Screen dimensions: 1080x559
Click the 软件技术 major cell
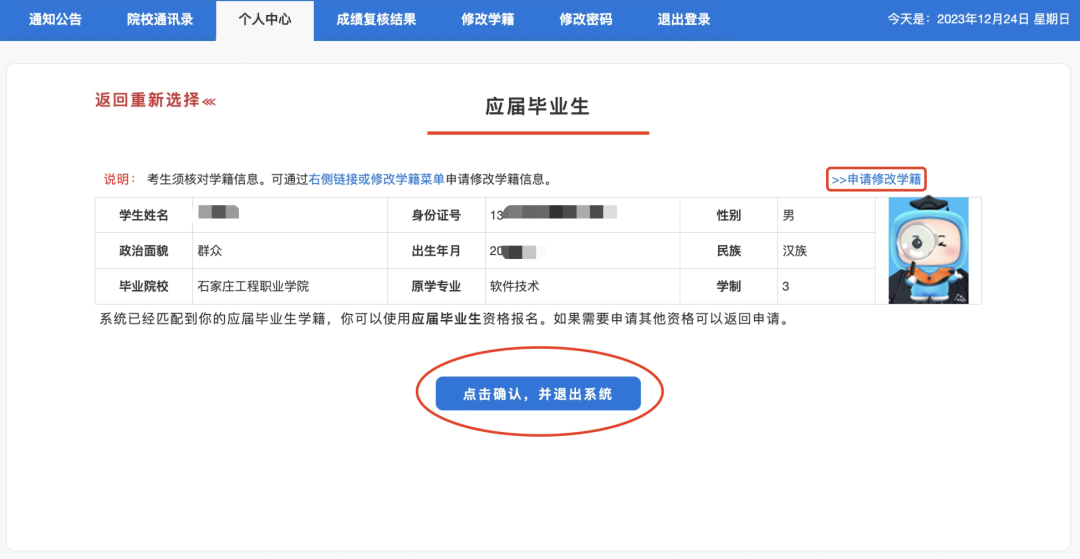click(514, 286)
